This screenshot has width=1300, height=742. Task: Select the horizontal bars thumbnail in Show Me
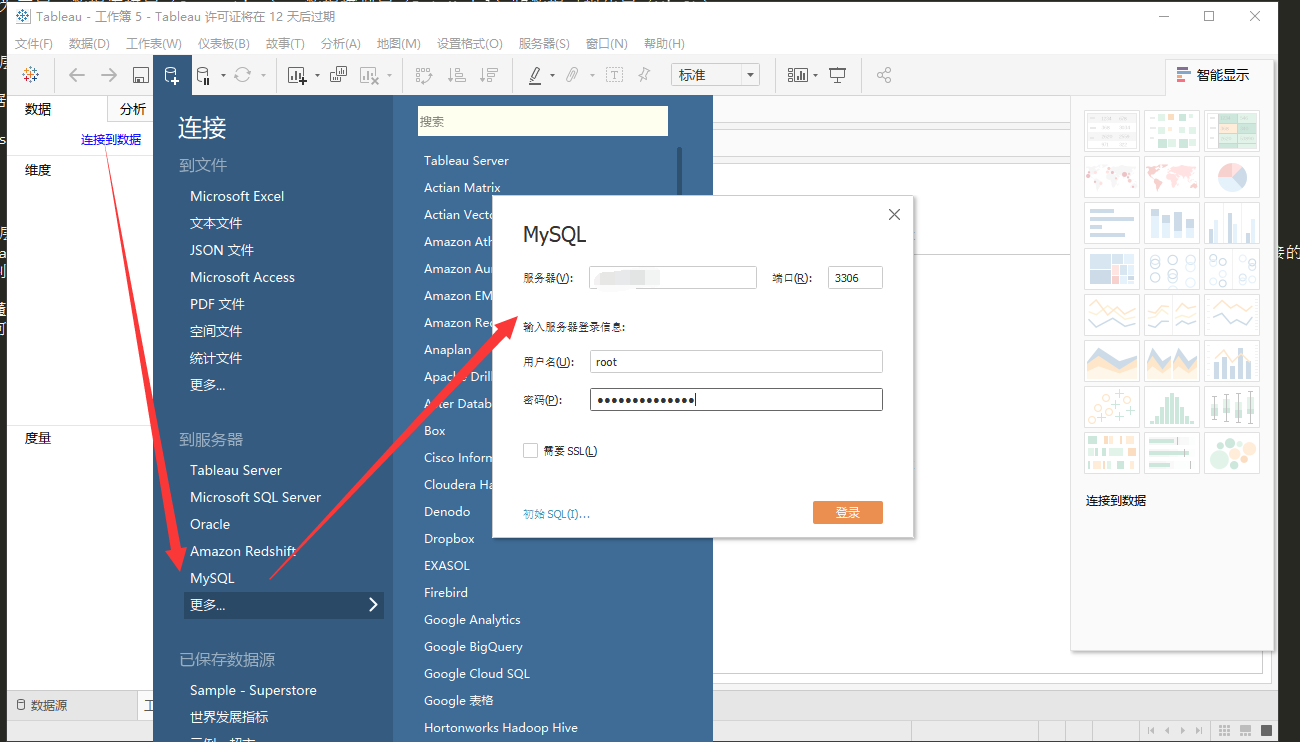(x=1112, y=223)
